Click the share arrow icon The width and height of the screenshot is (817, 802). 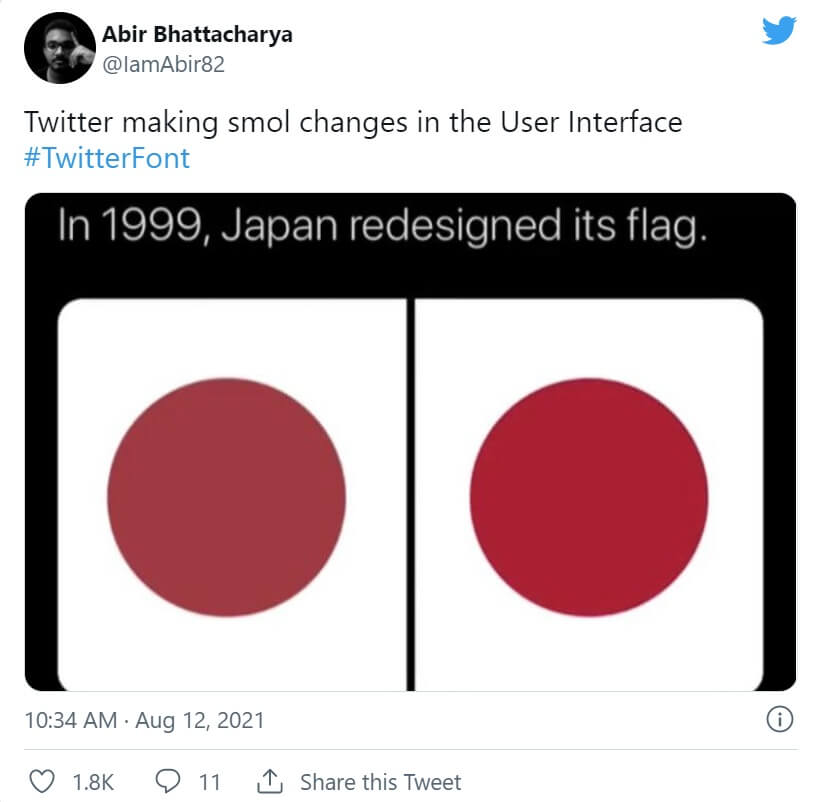[x=270, y=780]
